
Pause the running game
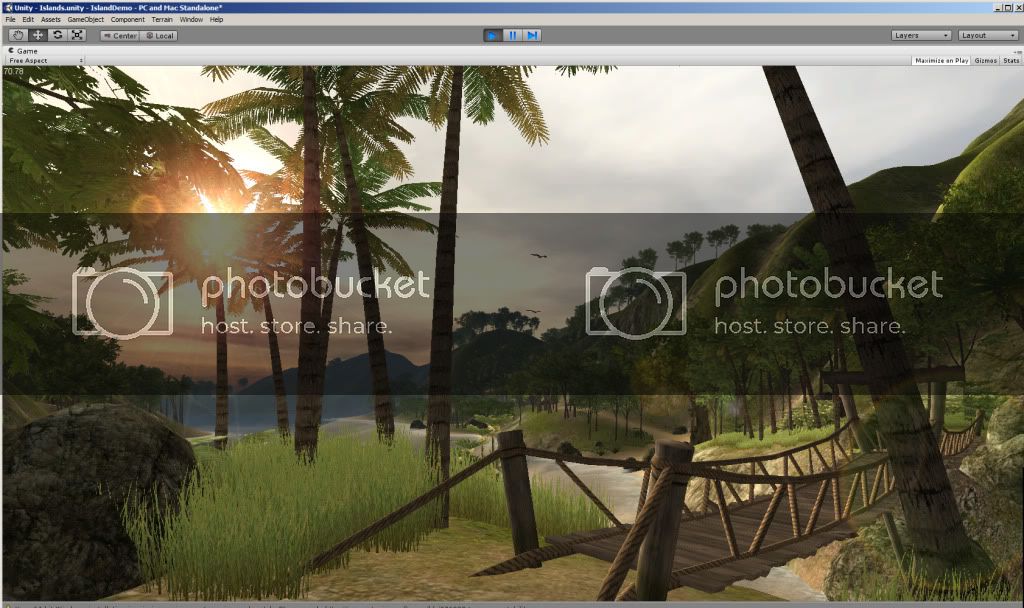point(513,35)
